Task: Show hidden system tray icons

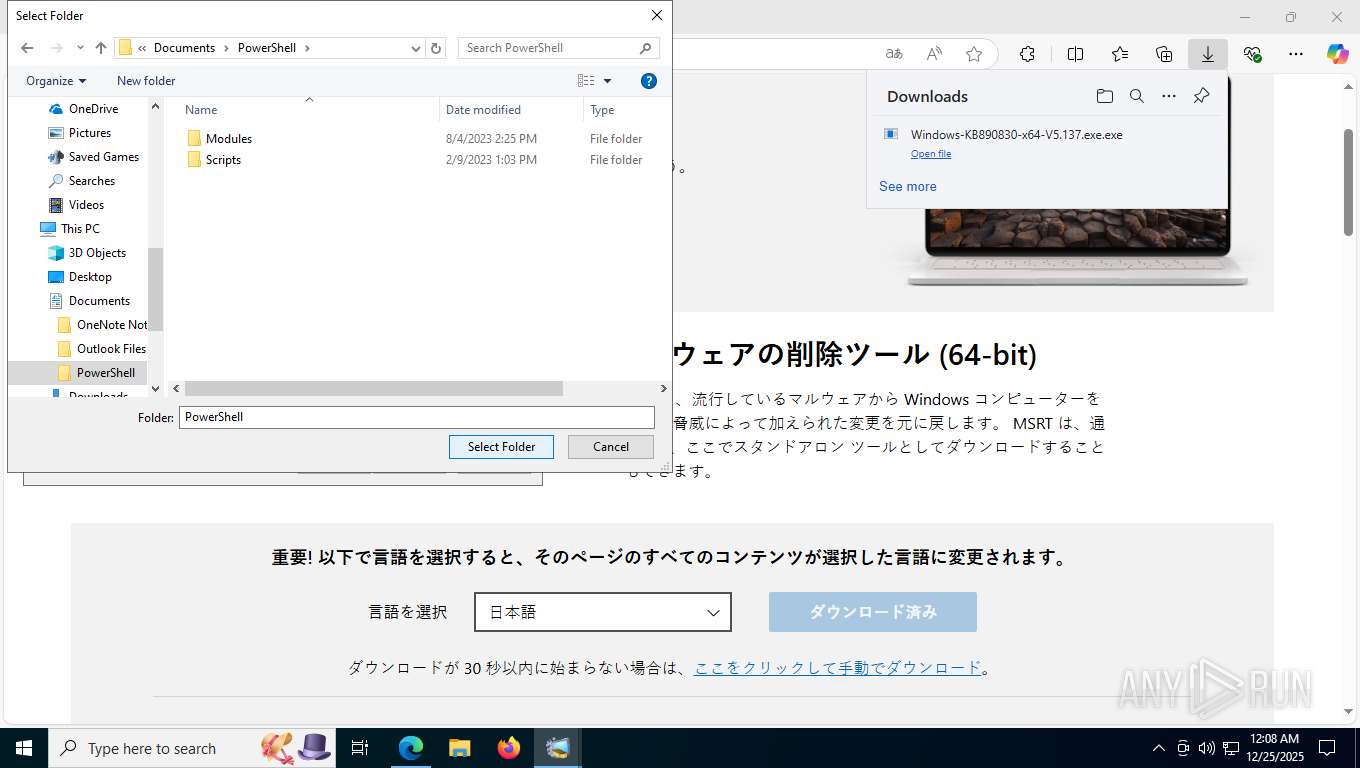Action: click(x=1159, y=748)
